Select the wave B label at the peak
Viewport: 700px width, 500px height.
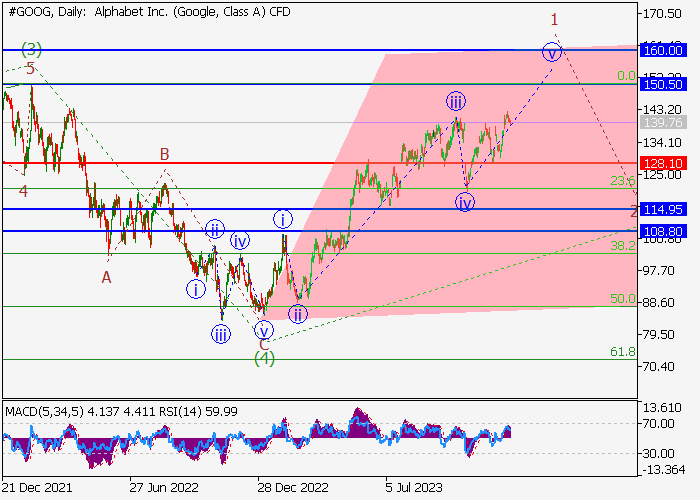pos(163,155)
